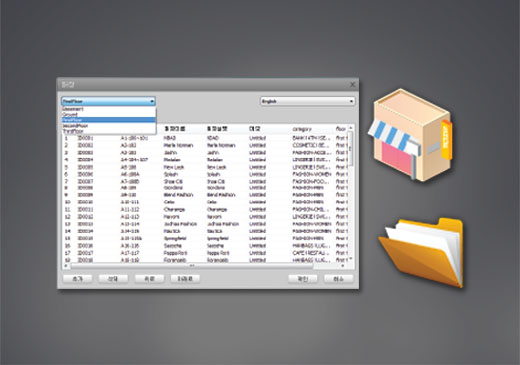The height and width of the screenshot is (365, 520).
Task: Click the vertical scrollbar down arrow
Action: pos(350,259)
